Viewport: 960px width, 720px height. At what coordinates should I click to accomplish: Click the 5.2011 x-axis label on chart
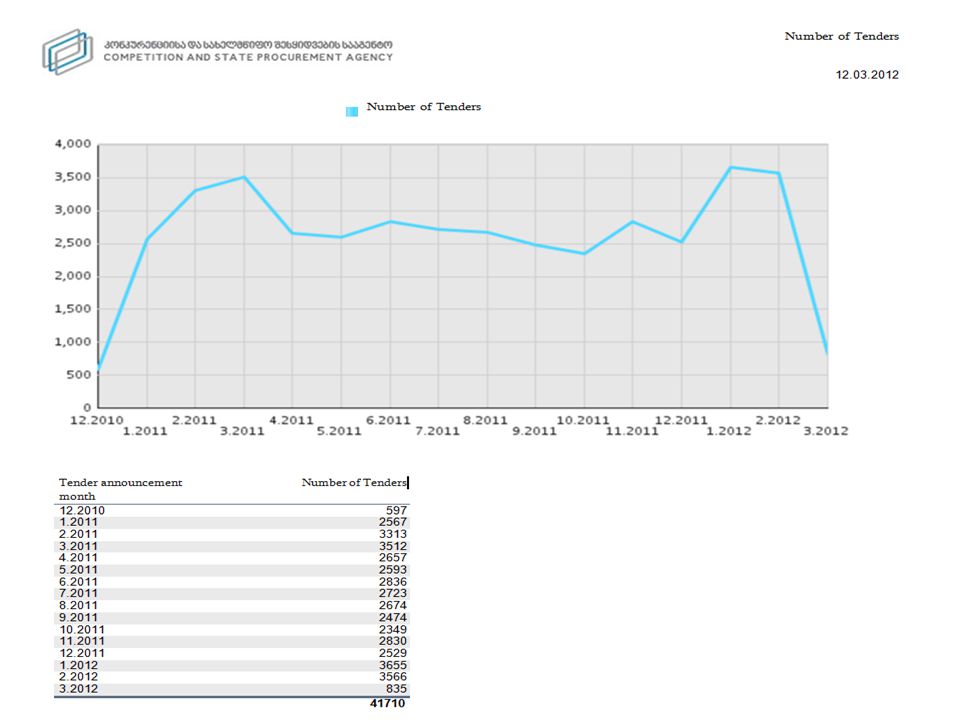click(x=340, y=431)
